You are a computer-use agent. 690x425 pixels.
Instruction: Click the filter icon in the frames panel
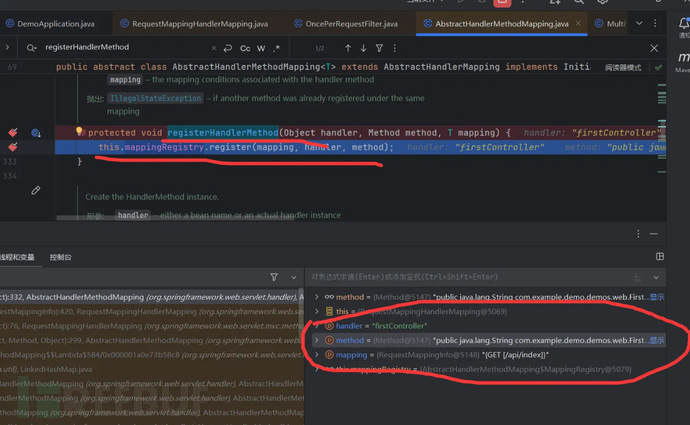coord(274,277)
